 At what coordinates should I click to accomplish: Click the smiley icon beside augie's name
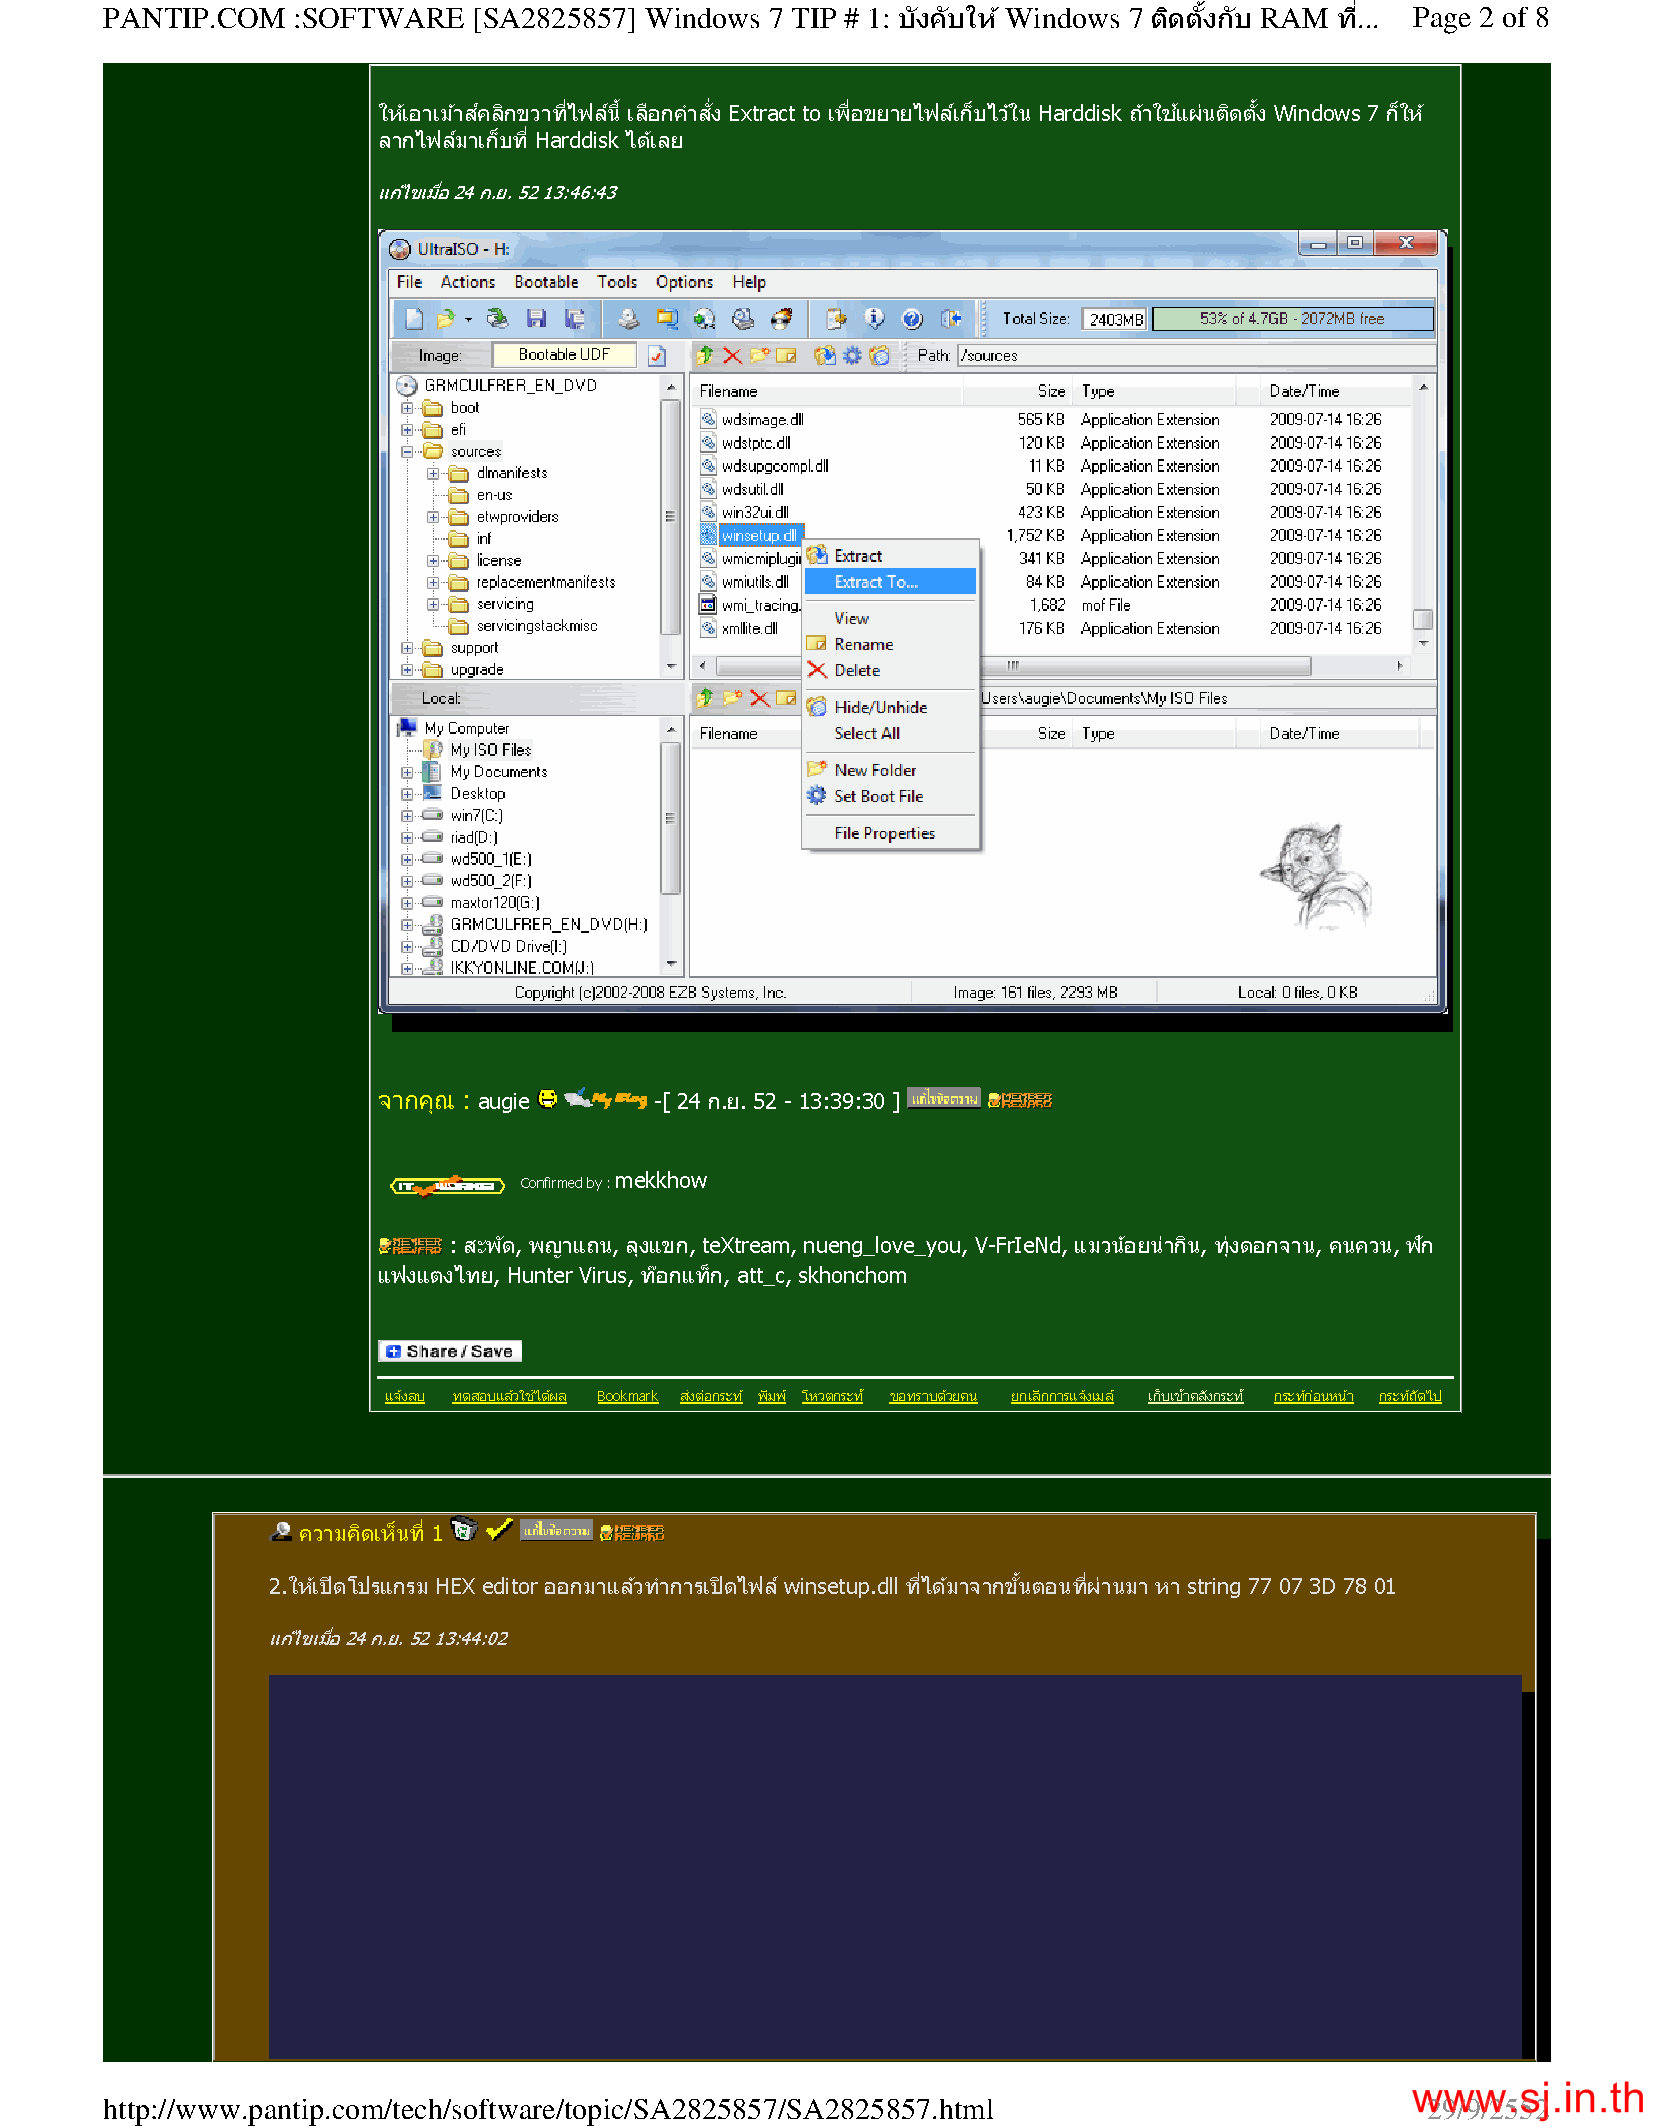[x=547, y=1099]
